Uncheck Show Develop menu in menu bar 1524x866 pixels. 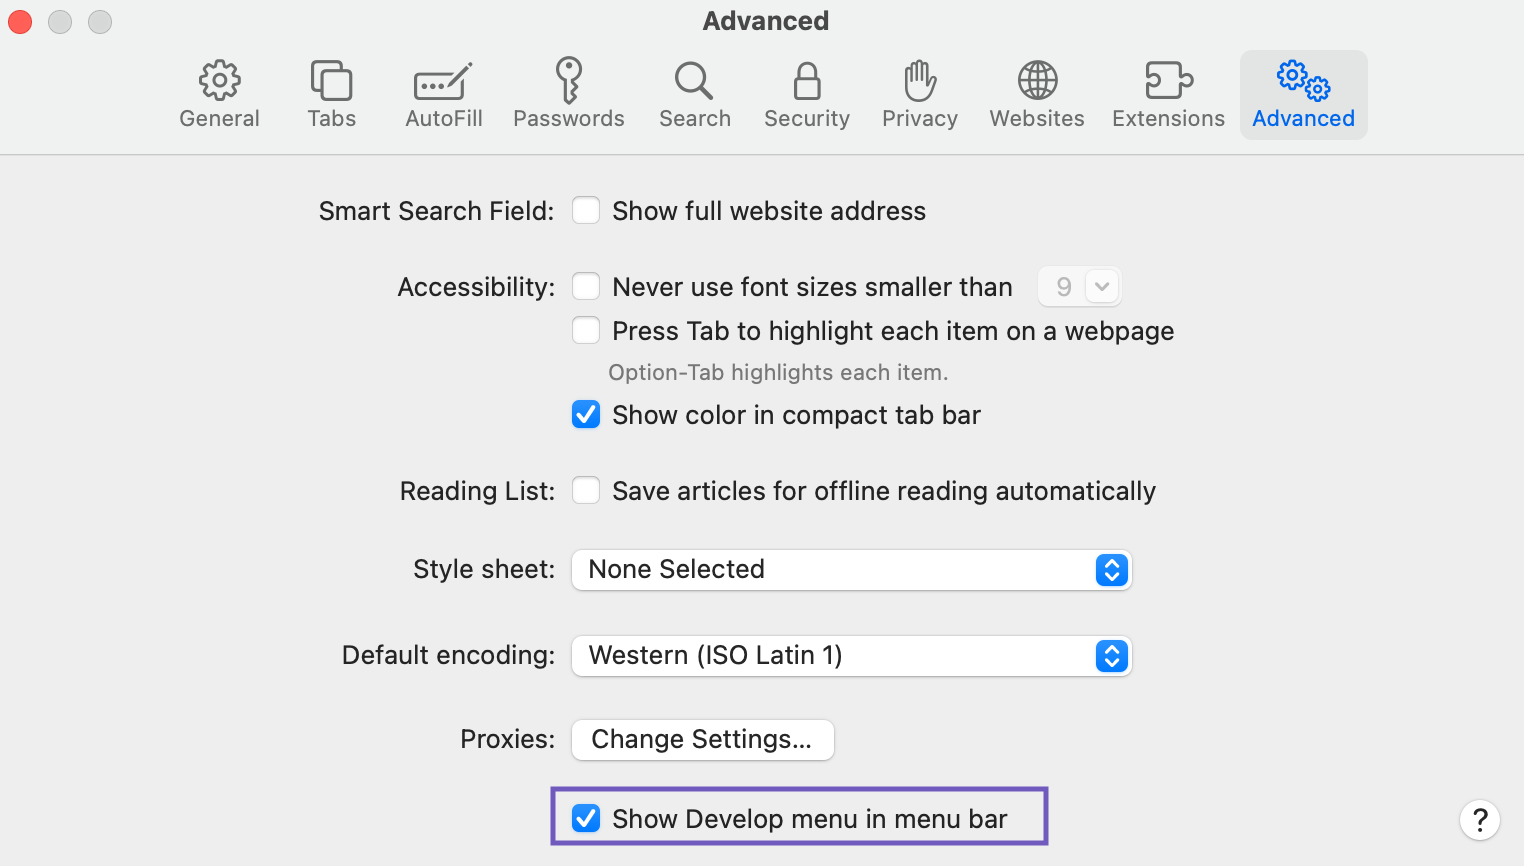click(586, 819)
